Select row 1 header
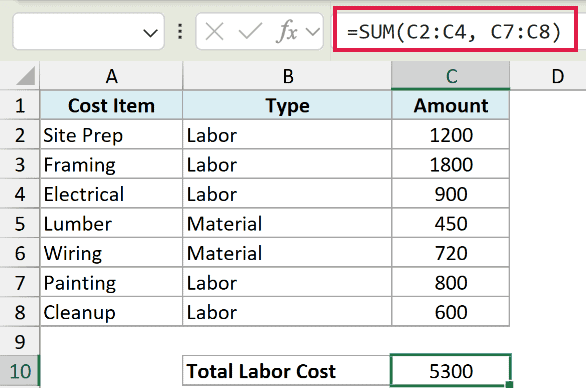 coord(19,105)
